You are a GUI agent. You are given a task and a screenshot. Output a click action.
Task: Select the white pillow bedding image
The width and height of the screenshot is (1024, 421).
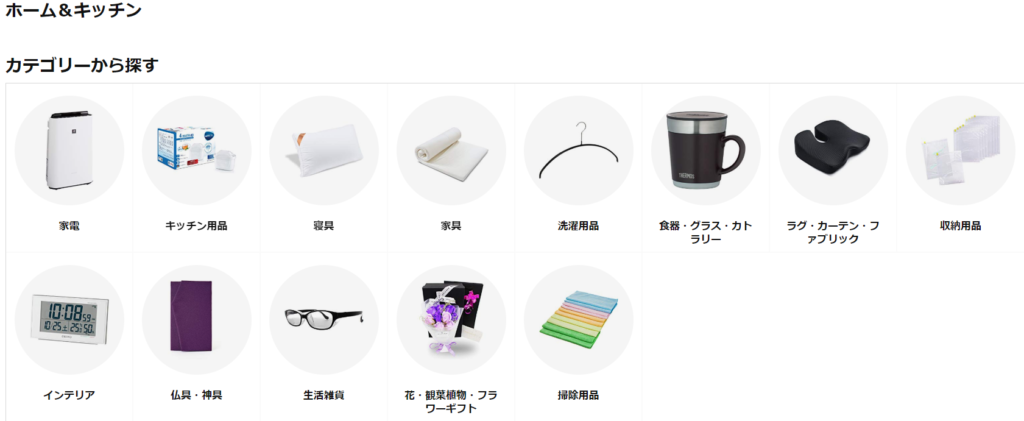tap(324, 150)
